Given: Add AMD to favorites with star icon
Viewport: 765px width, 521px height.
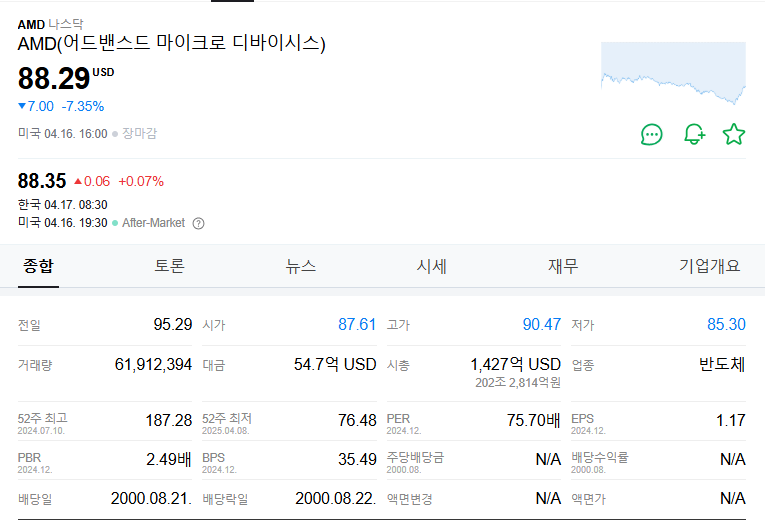Looking at the screenshot, I should point(734,135).
